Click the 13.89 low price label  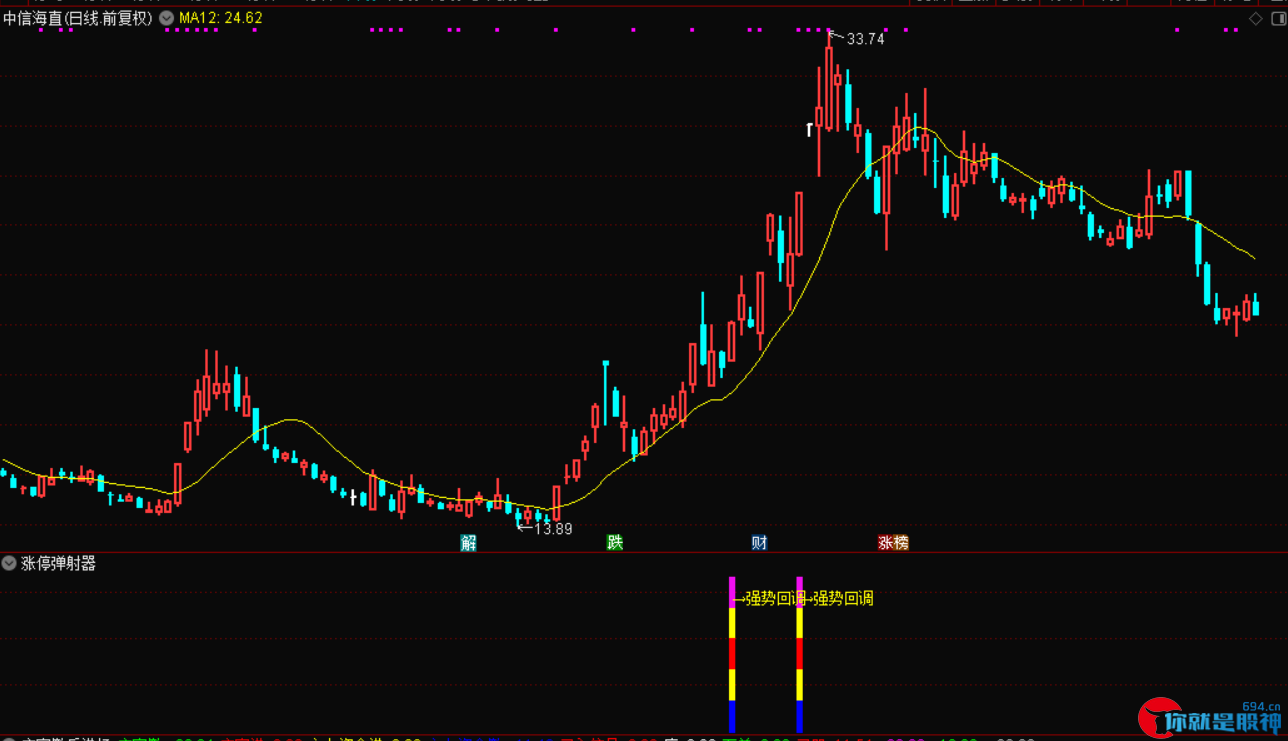pos(553,529)
